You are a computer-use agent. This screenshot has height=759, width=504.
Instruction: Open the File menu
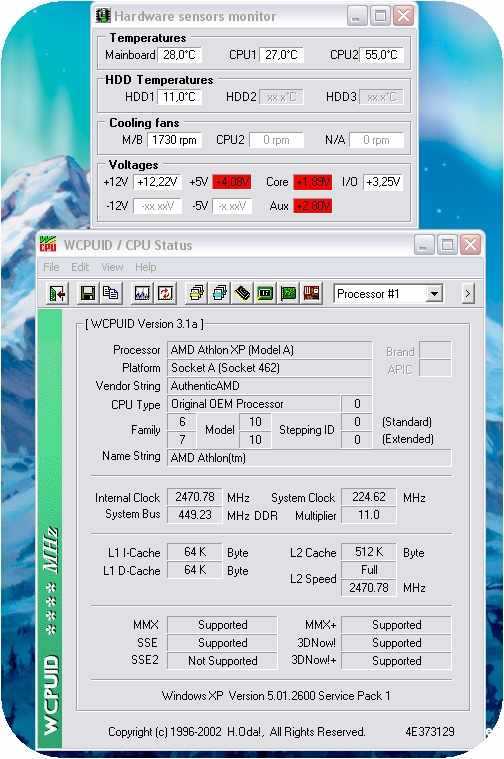(51, 267)
